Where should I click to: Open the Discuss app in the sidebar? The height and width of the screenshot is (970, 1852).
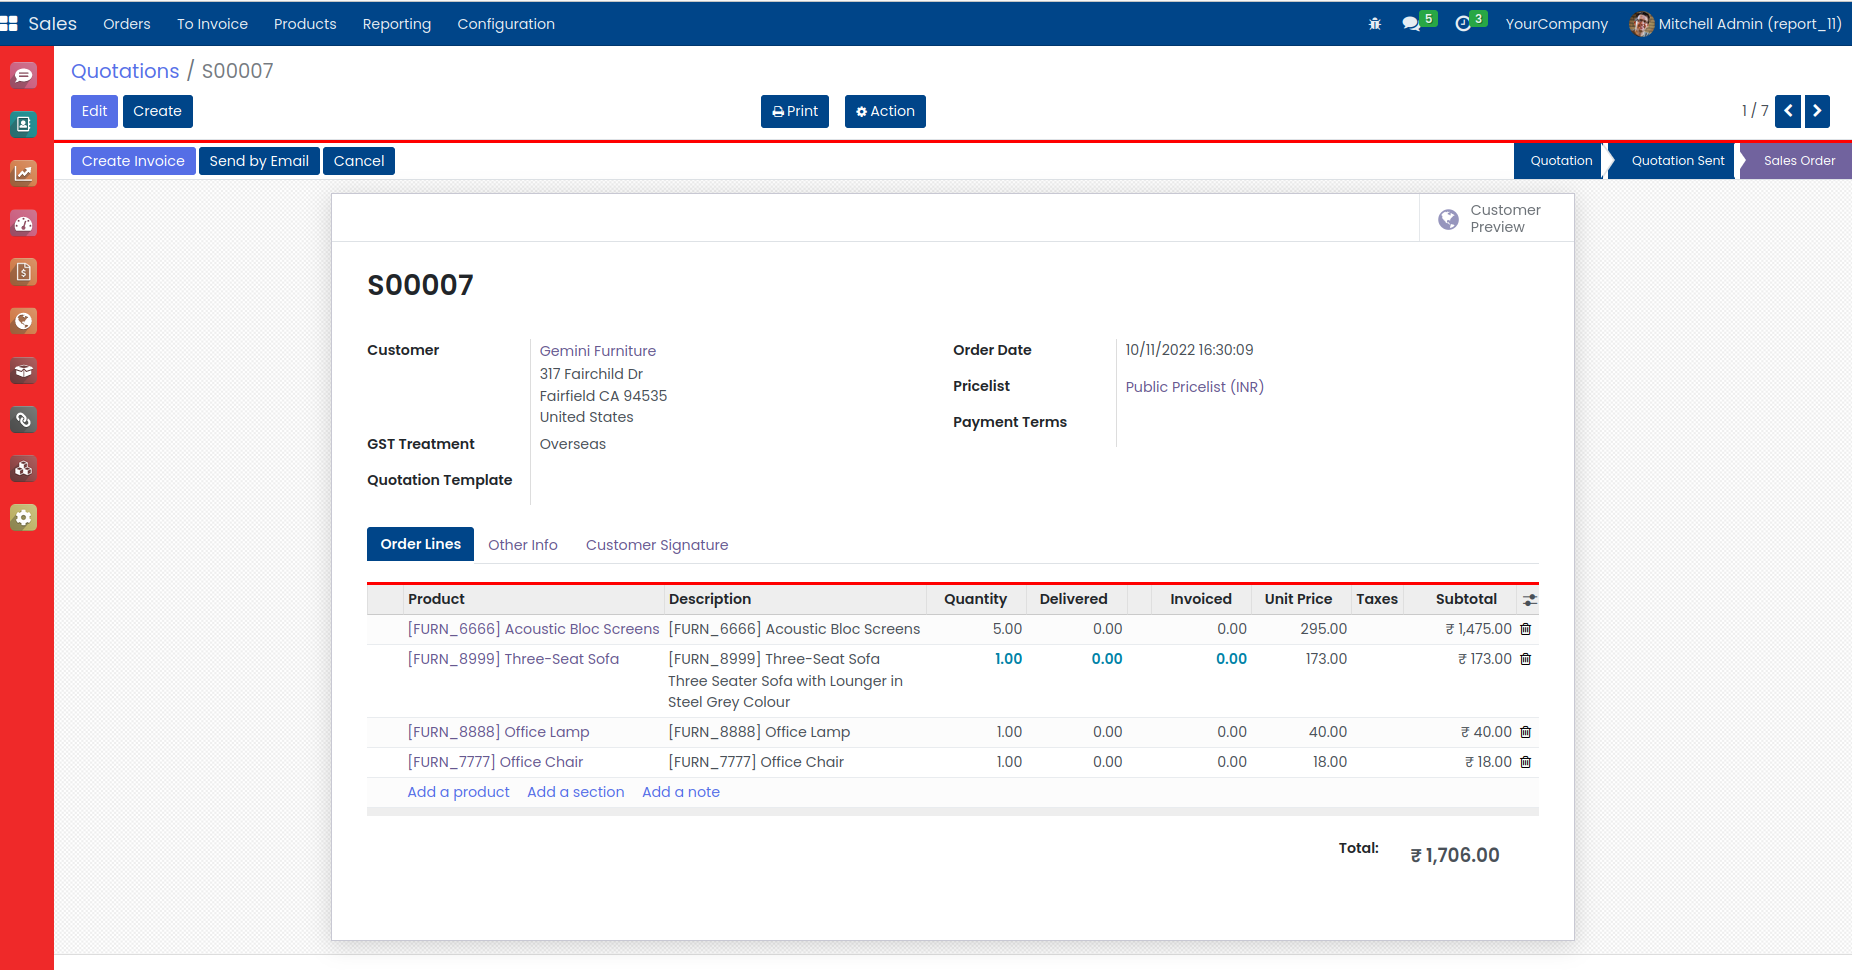tap(23, 75)
